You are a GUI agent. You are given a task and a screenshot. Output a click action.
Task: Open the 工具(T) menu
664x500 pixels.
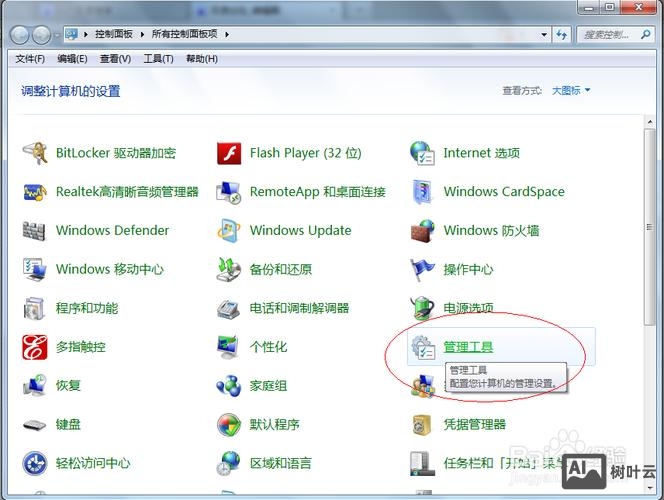(x=158, y=59)
